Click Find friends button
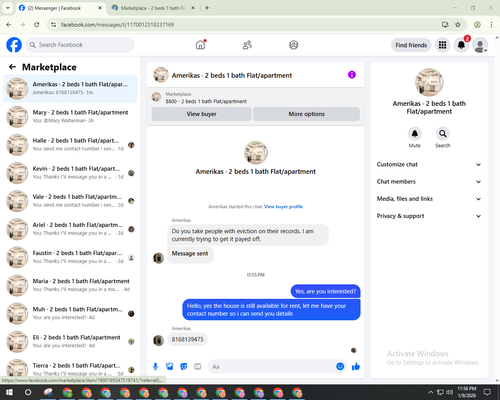Screen dimensions: 500x400 (x=411, y=45)
